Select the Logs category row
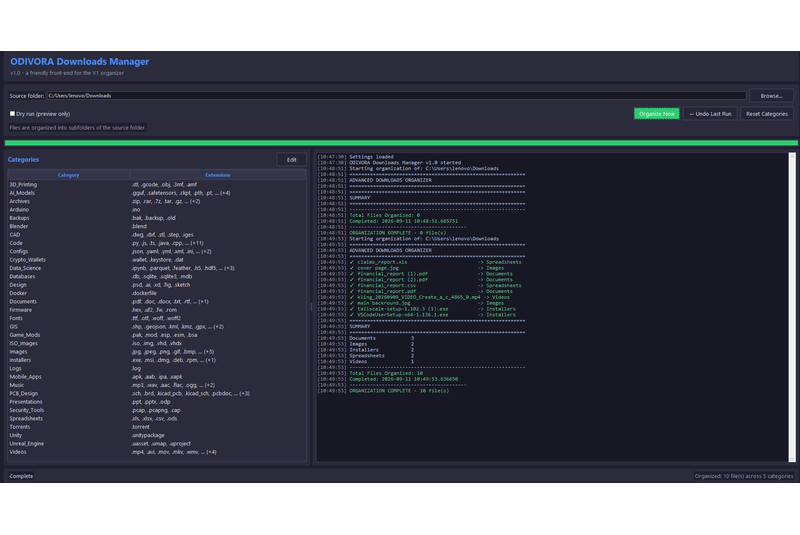The image size is (800, 535). tap(157, 368)
